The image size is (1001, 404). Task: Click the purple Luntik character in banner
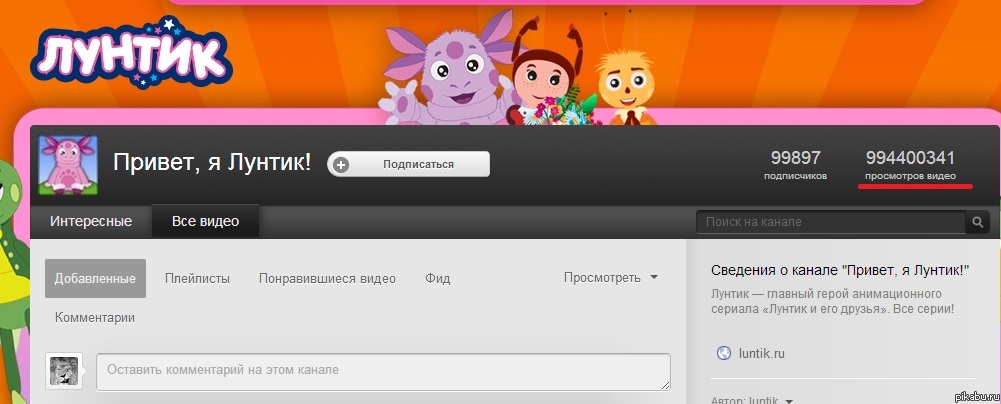(x=446, y=79)
